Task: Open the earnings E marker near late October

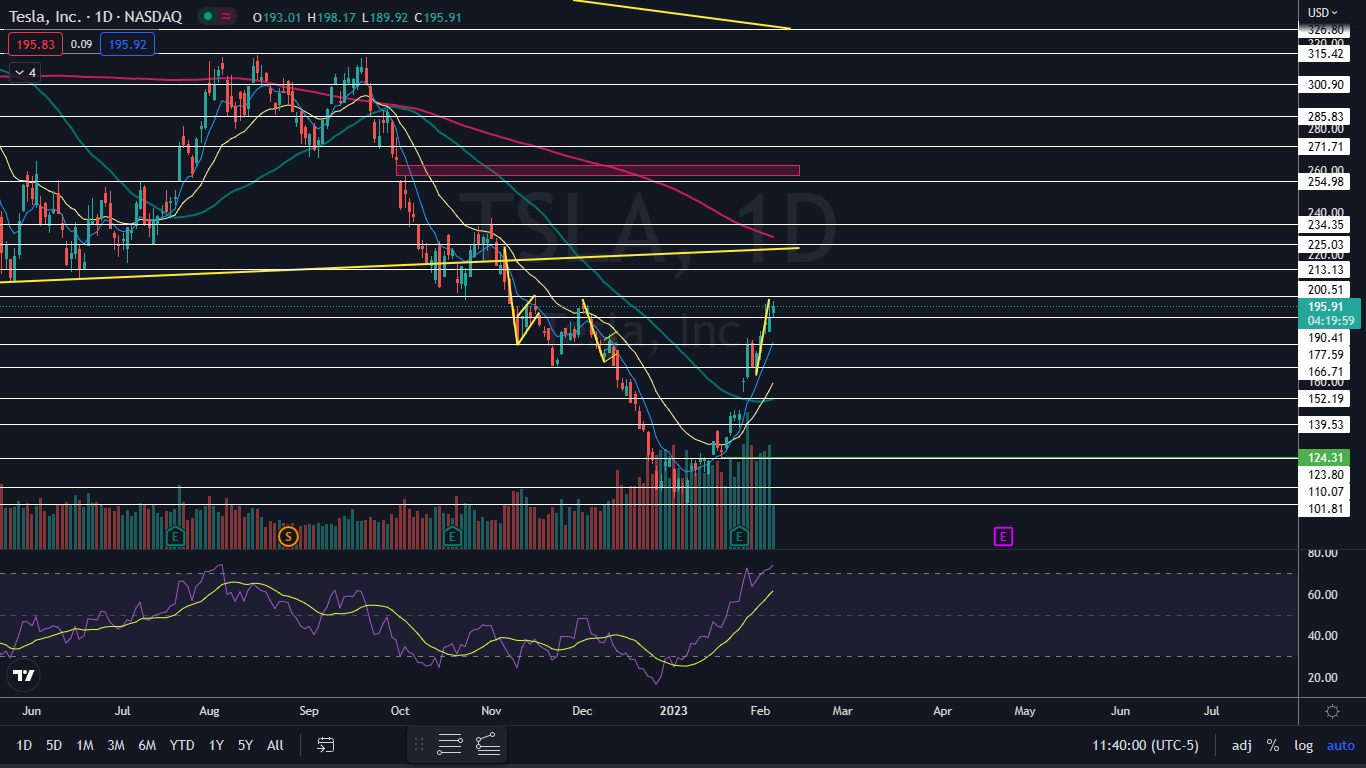Action: tap(452, 537)
